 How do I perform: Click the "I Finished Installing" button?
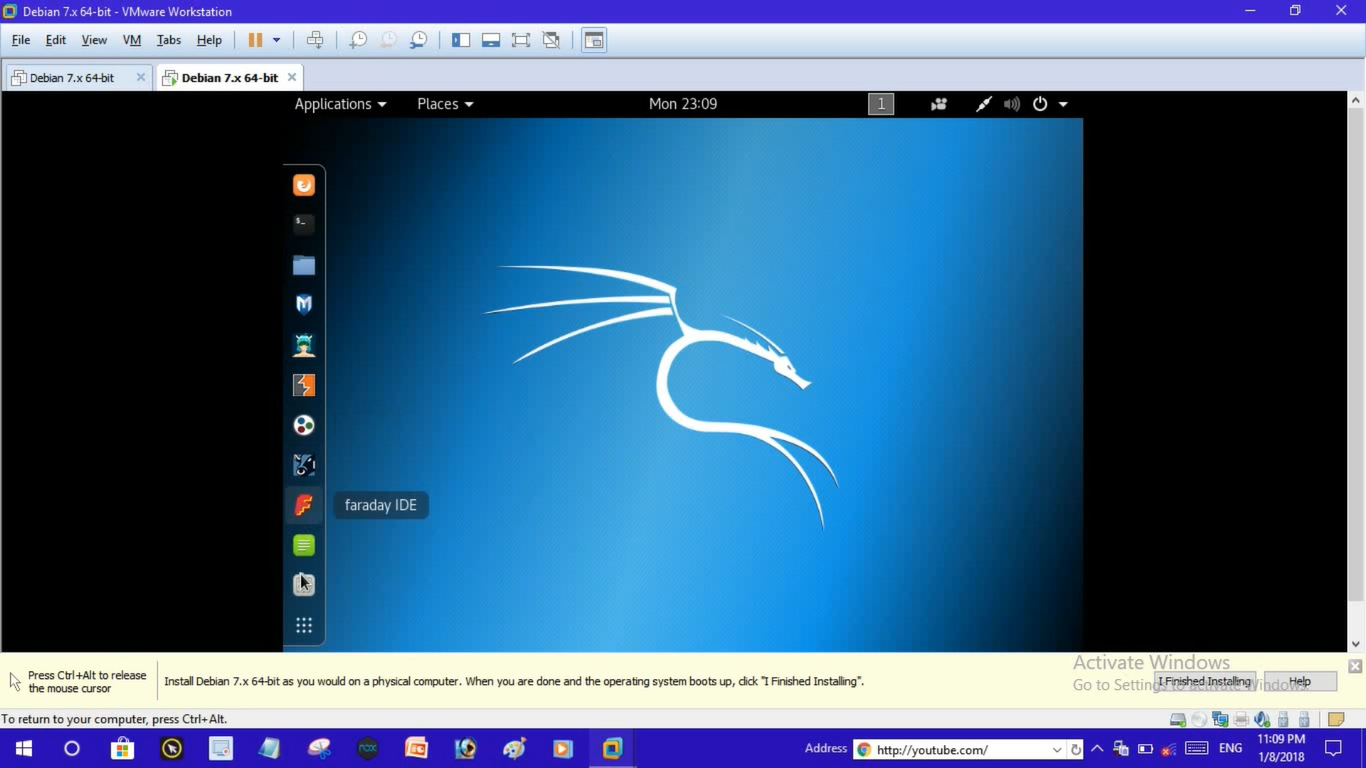1204,681
